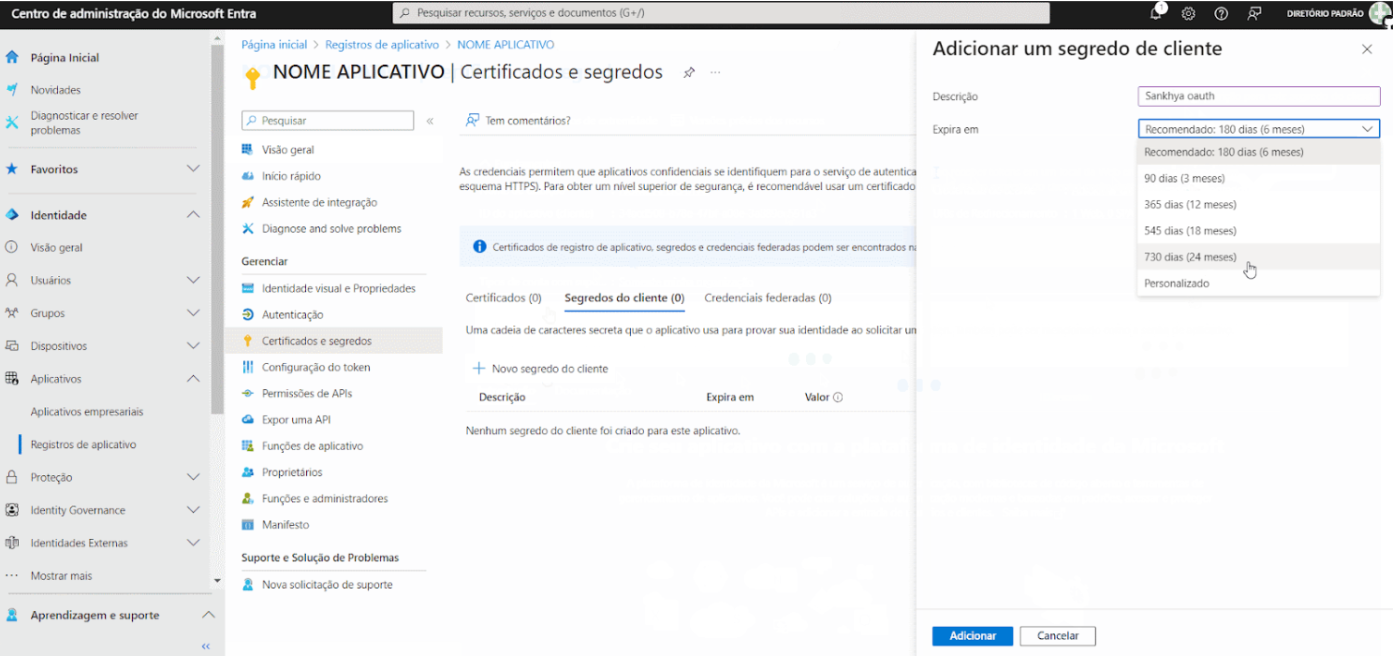Click the Valor info icon
Viewport: 1393px width, 656px height.
838,397
